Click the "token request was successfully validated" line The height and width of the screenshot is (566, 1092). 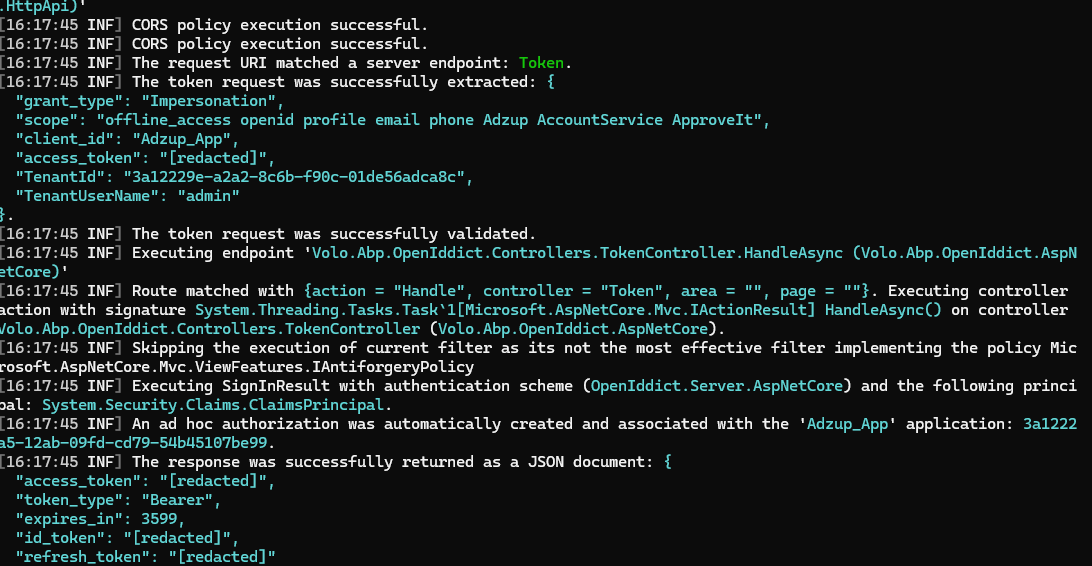334,234
